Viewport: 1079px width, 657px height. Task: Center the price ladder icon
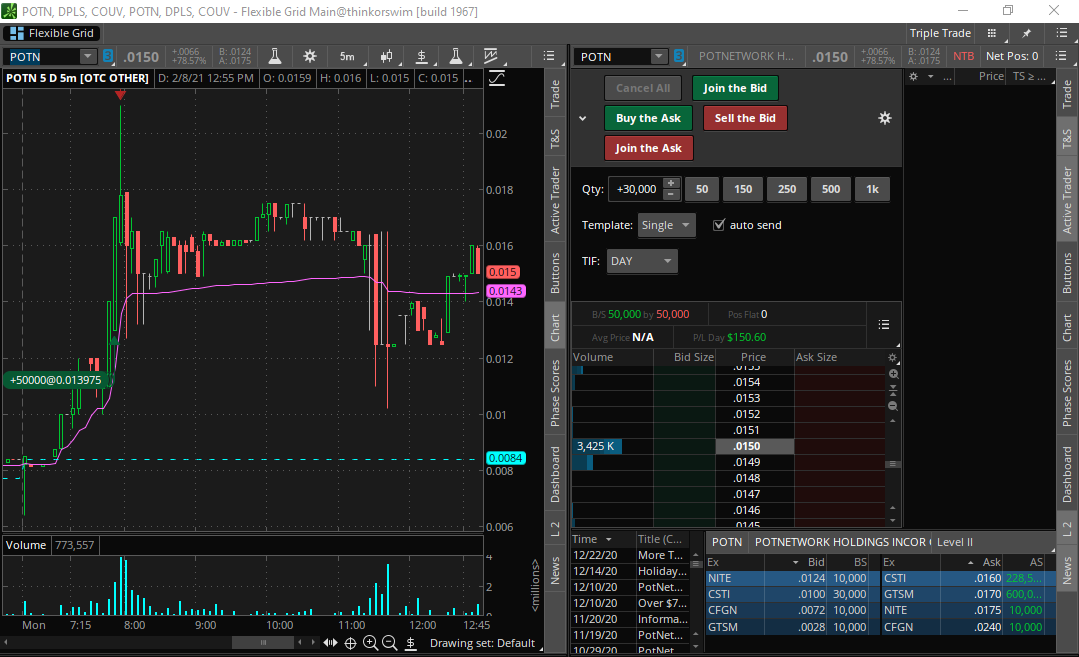[x=893, y=390]
